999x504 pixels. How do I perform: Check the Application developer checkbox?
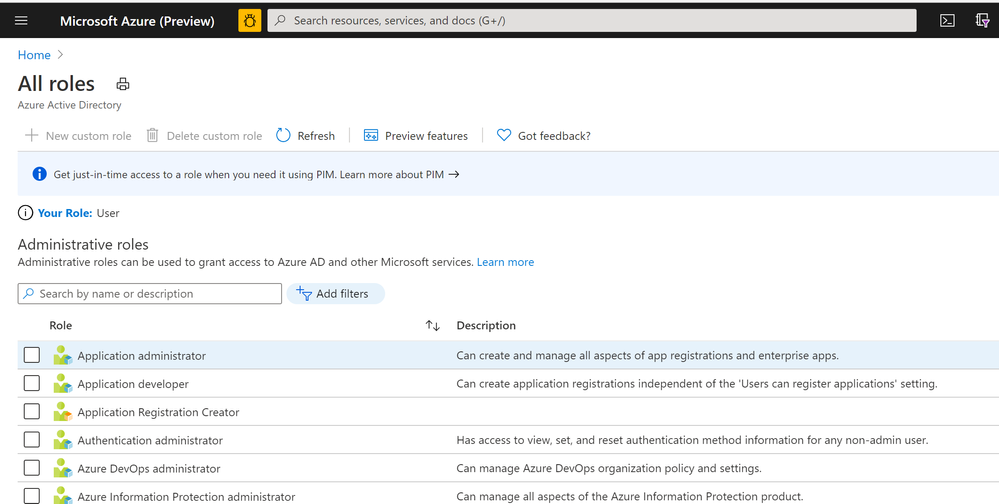pyautogui.click(x=32, y=383)
